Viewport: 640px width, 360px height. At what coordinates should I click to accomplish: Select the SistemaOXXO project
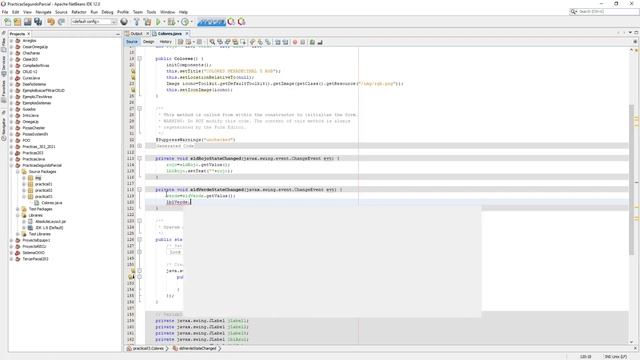click(33, 253)
